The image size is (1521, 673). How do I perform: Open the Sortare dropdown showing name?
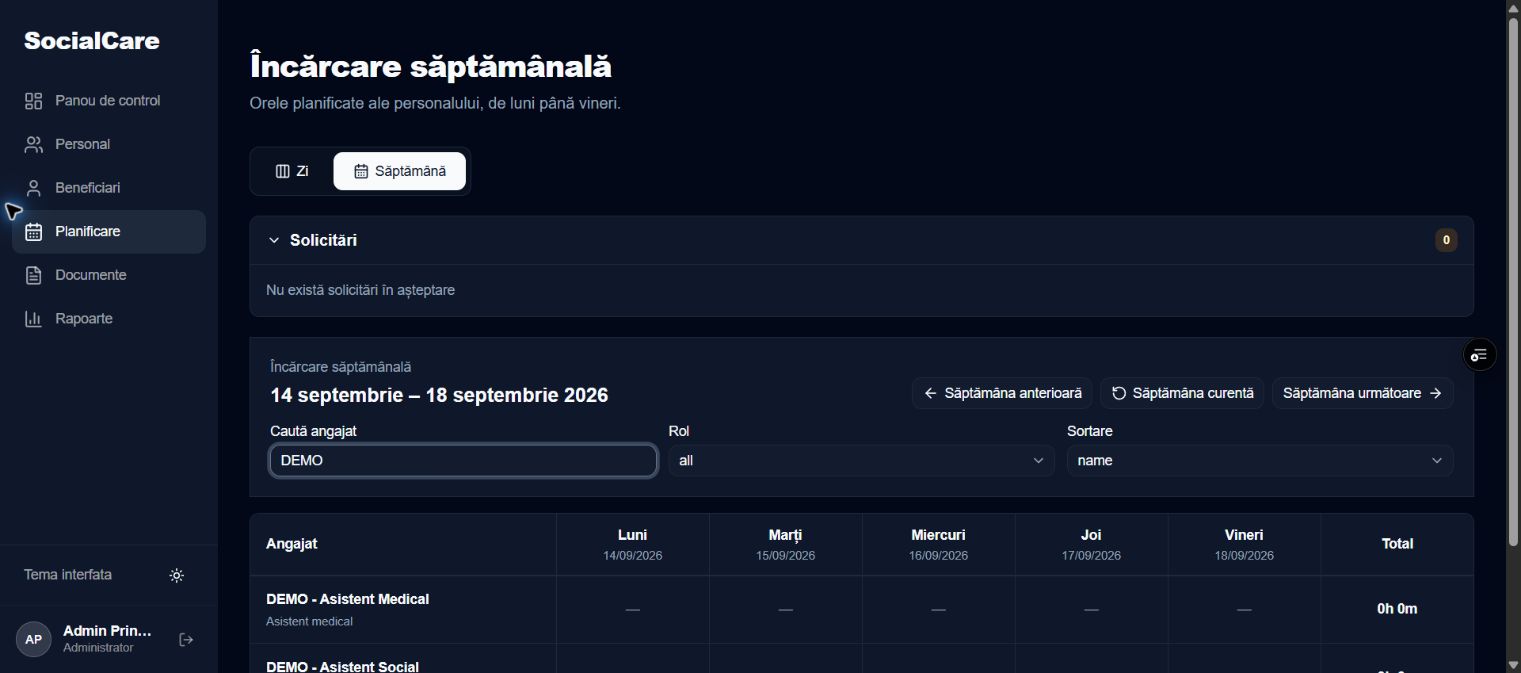click(1260, 460)
